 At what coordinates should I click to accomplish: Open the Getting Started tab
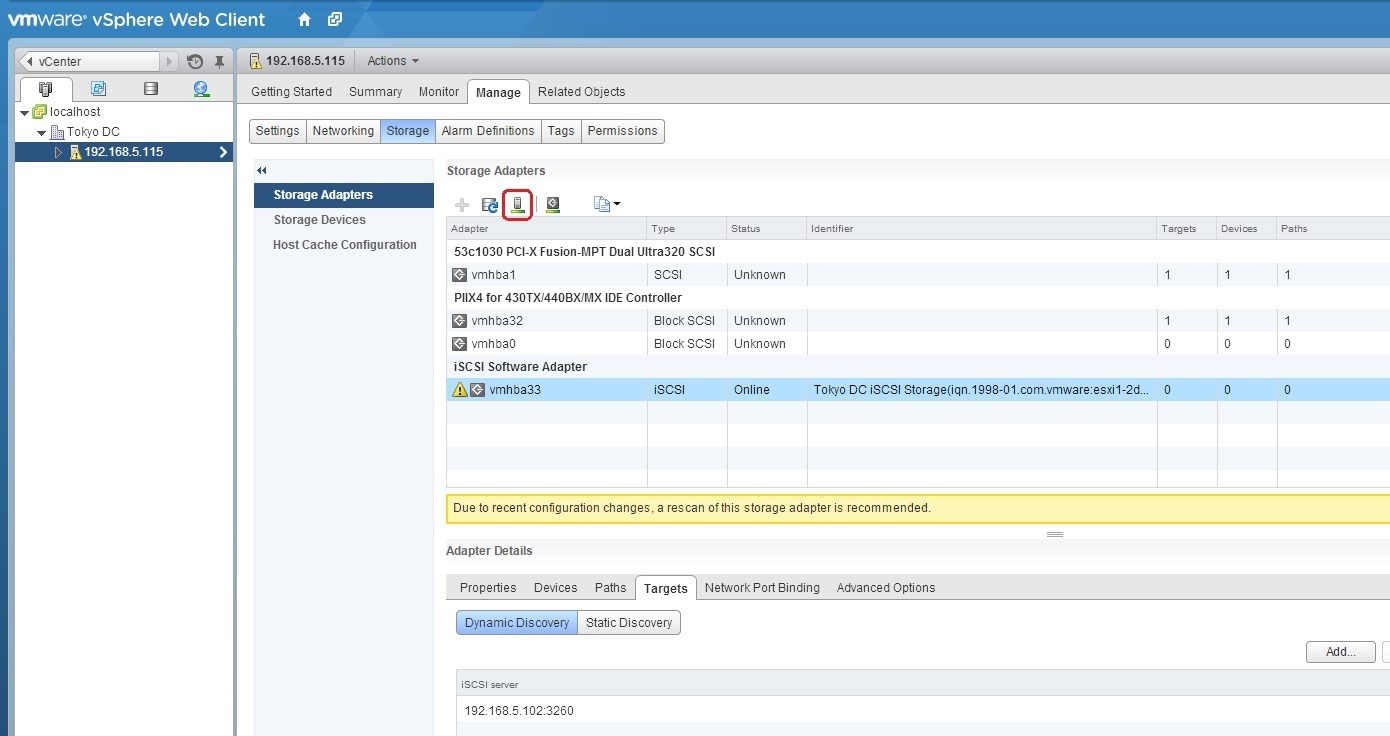291,92
